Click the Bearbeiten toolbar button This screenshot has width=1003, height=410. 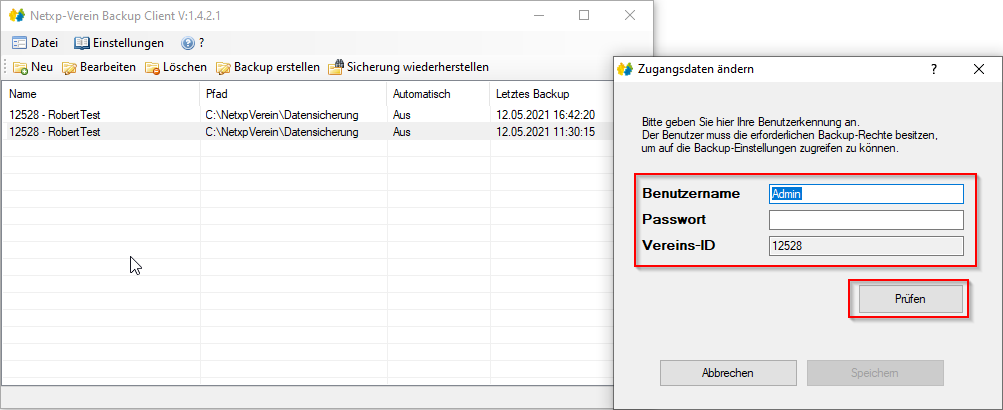tap(99, 67)
